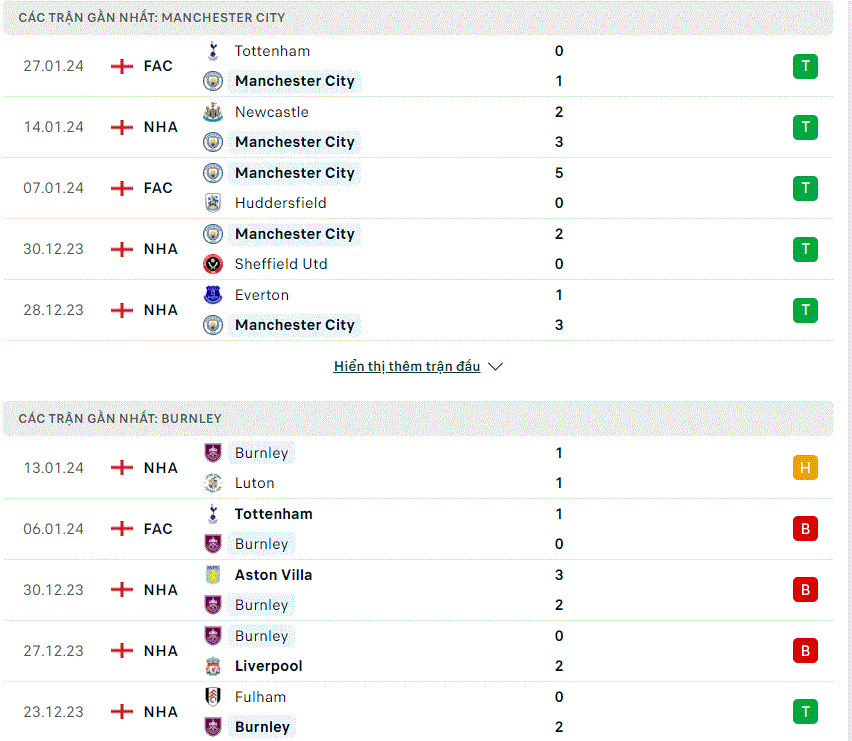Click the chevron beside Hiển thị thêm trận đấu
852x741 pixels.
pos(496,367)
